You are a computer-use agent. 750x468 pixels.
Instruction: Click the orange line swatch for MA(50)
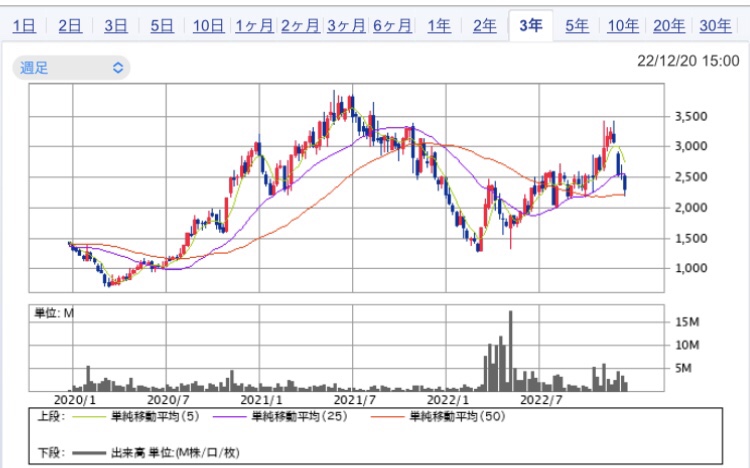pyautogui.click(x=387, y=417)
